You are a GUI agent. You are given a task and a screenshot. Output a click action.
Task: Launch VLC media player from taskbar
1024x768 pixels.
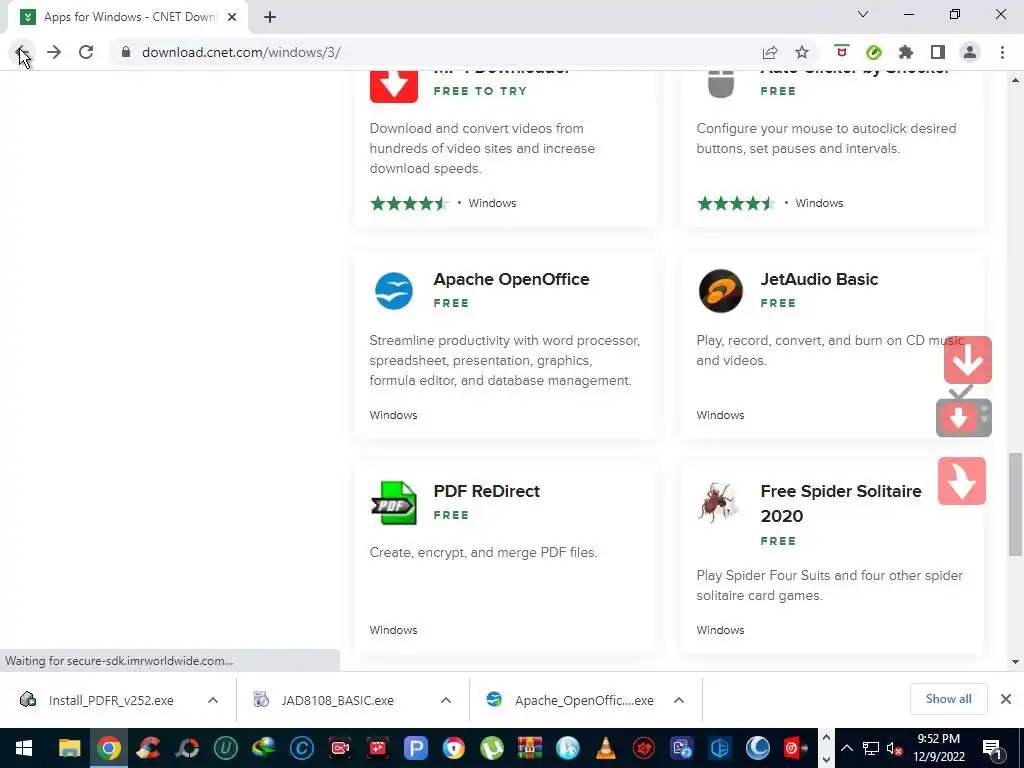(x=606, y=748)
